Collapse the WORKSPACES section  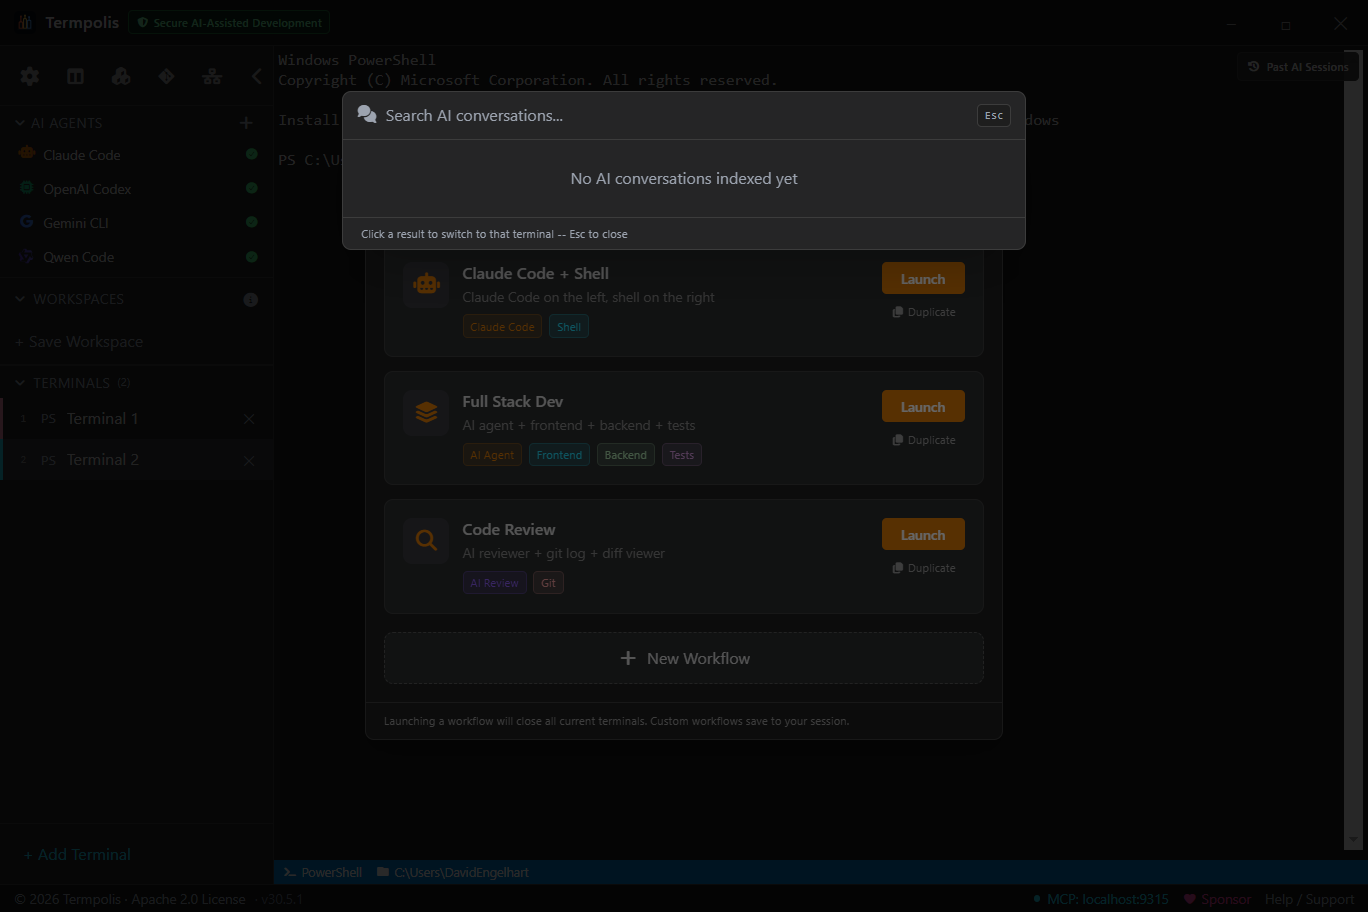point(20,299)
